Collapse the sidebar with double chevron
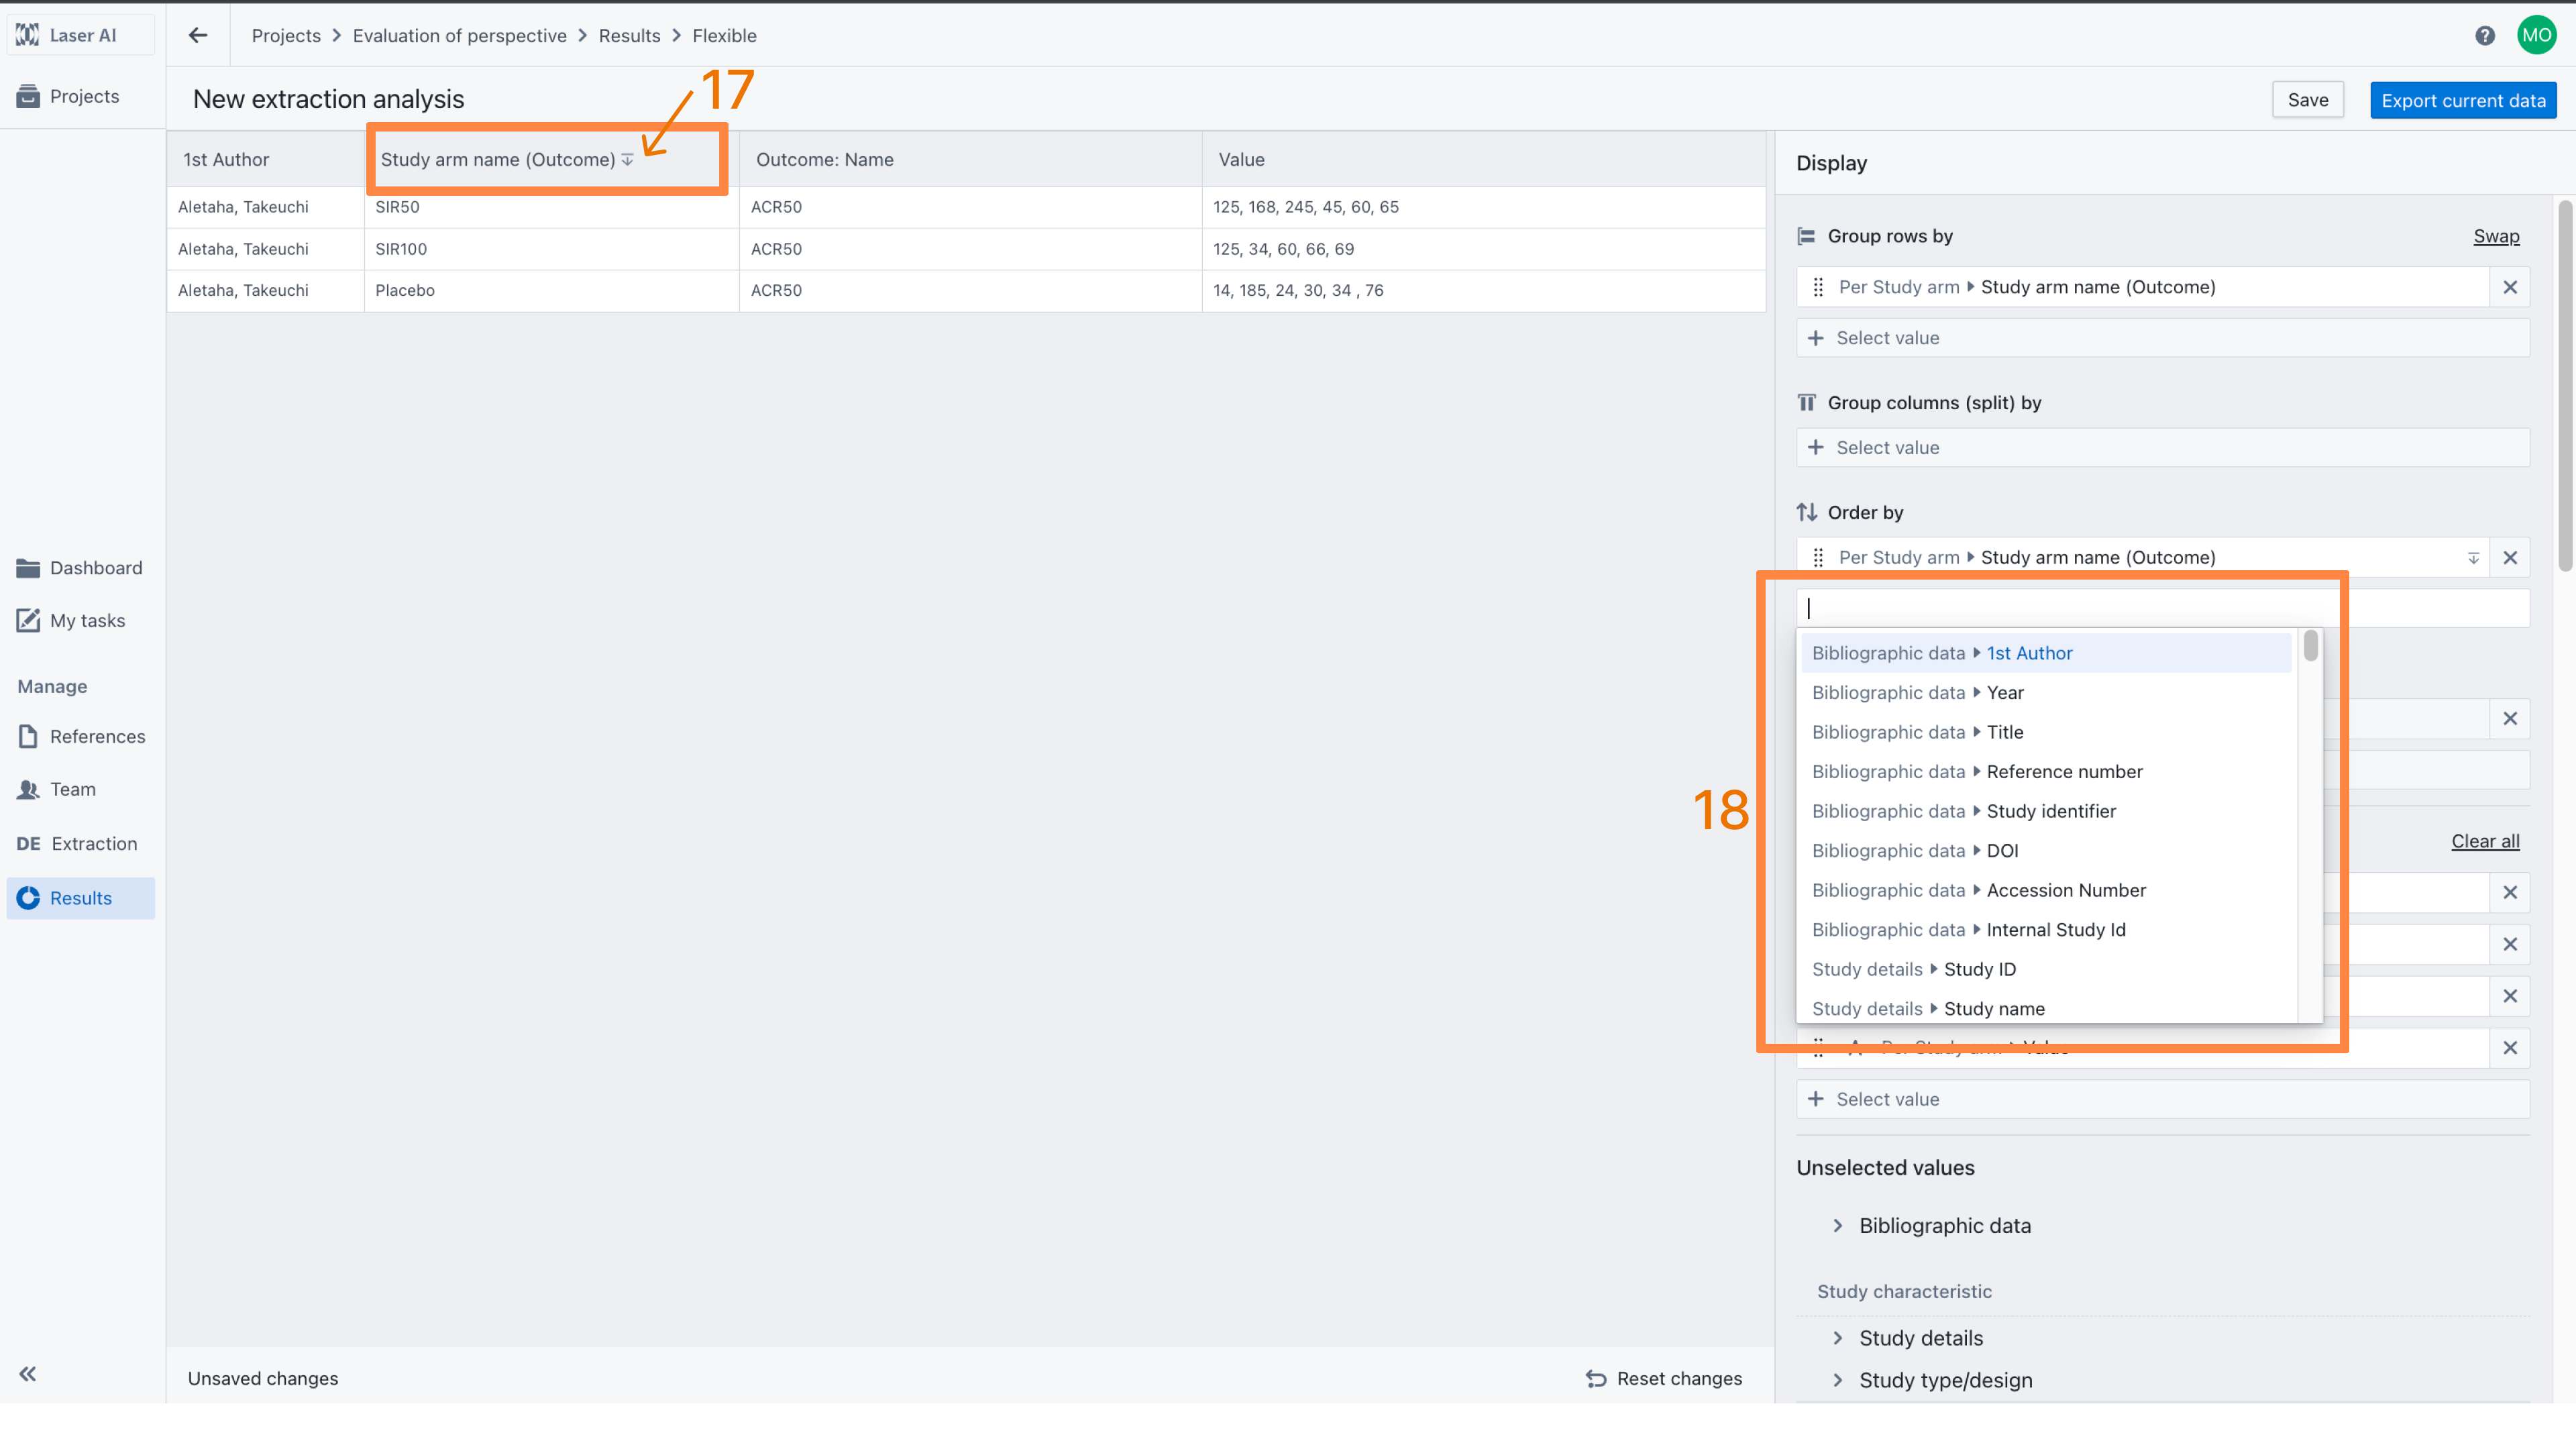 pos(28,1374)
